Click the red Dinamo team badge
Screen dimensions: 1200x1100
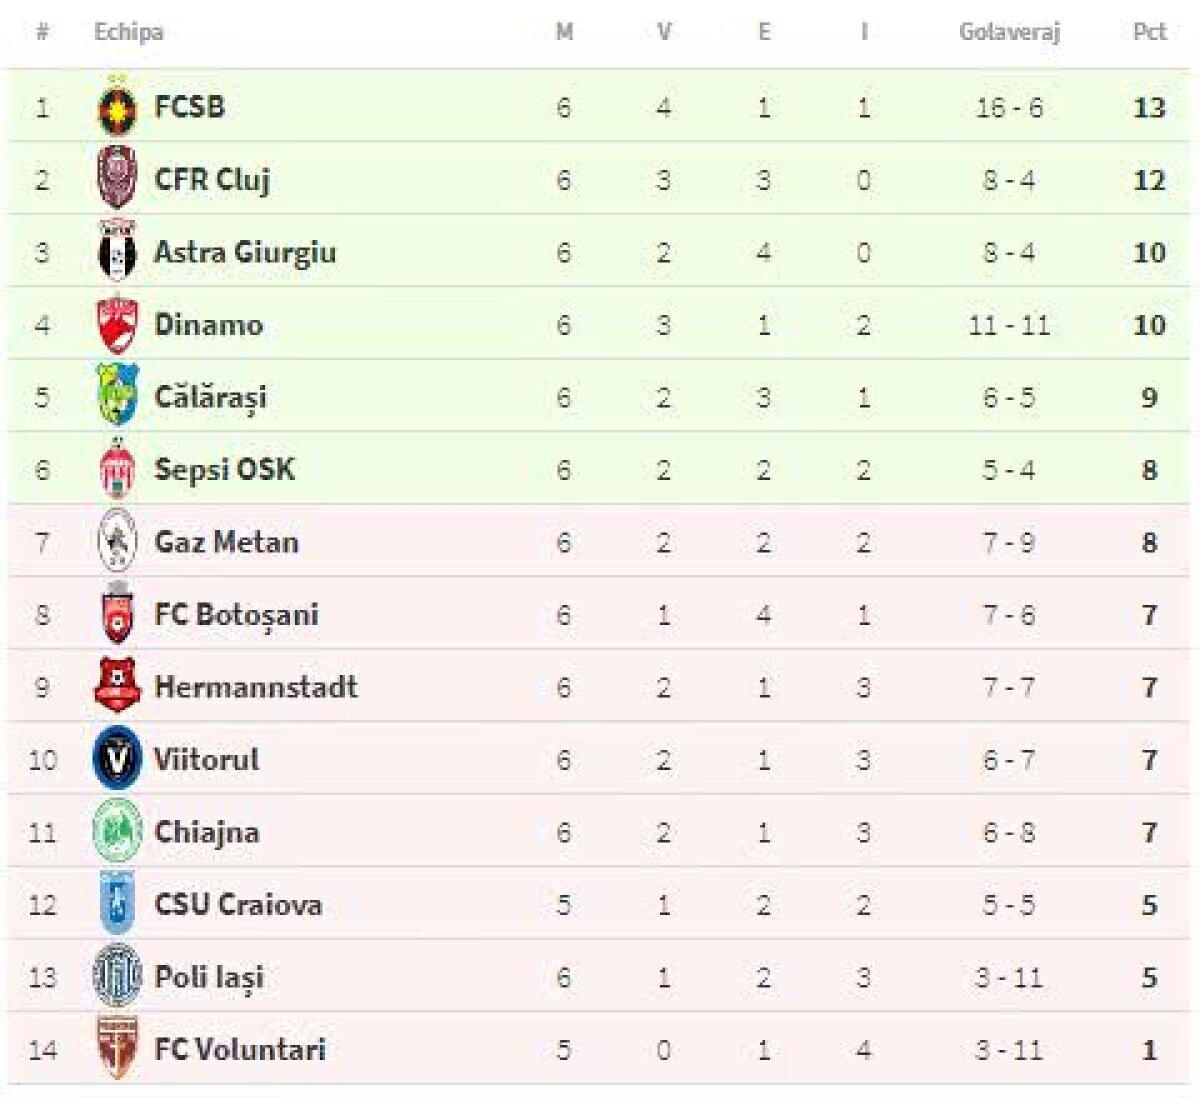click(117, 324)
